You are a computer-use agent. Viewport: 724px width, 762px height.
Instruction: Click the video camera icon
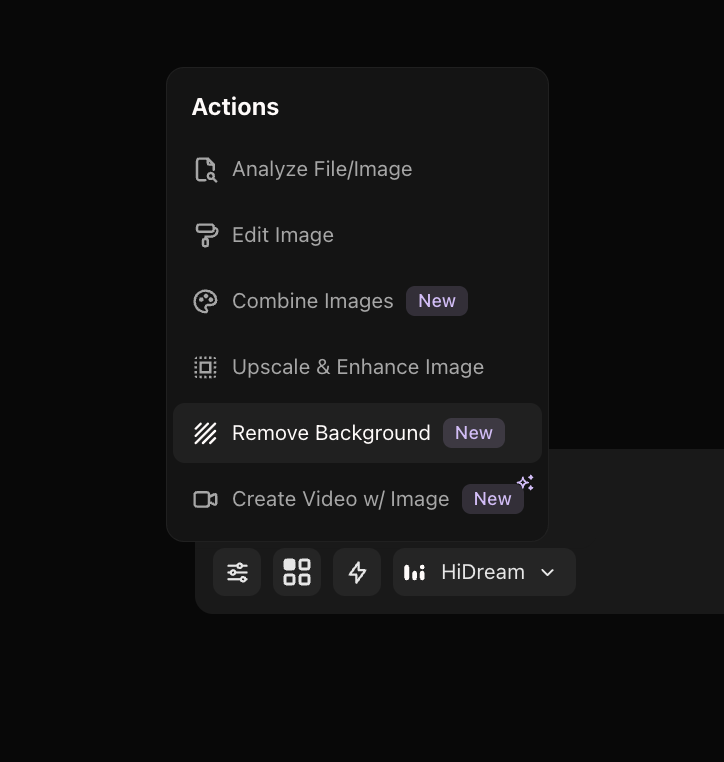(x=206, y=499)
